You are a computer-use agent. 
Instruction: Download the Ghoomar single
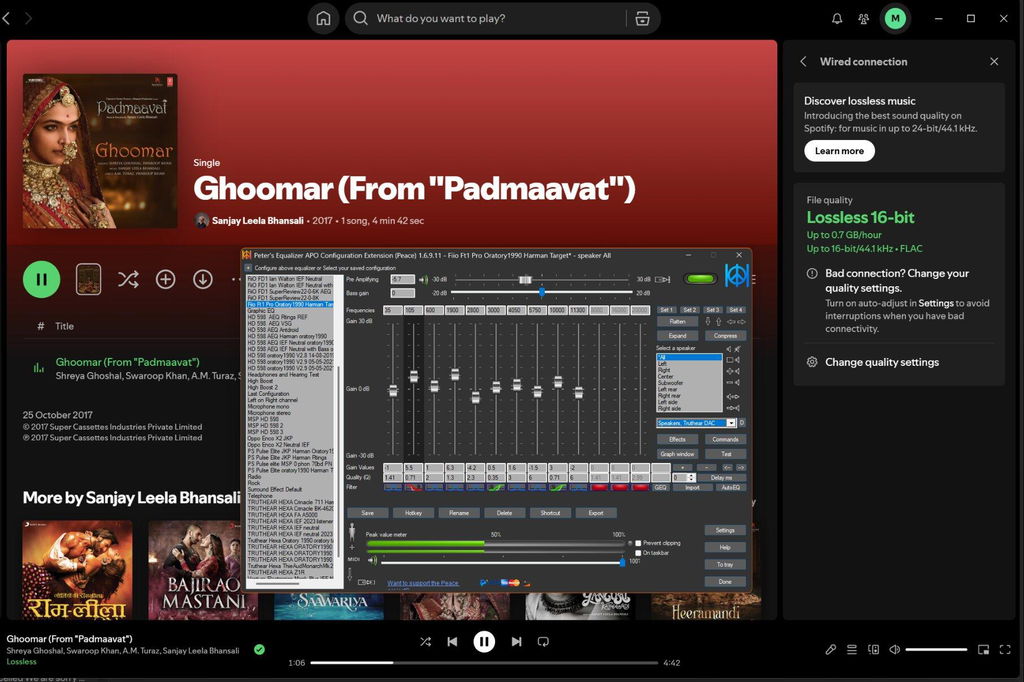pos(202,280)
